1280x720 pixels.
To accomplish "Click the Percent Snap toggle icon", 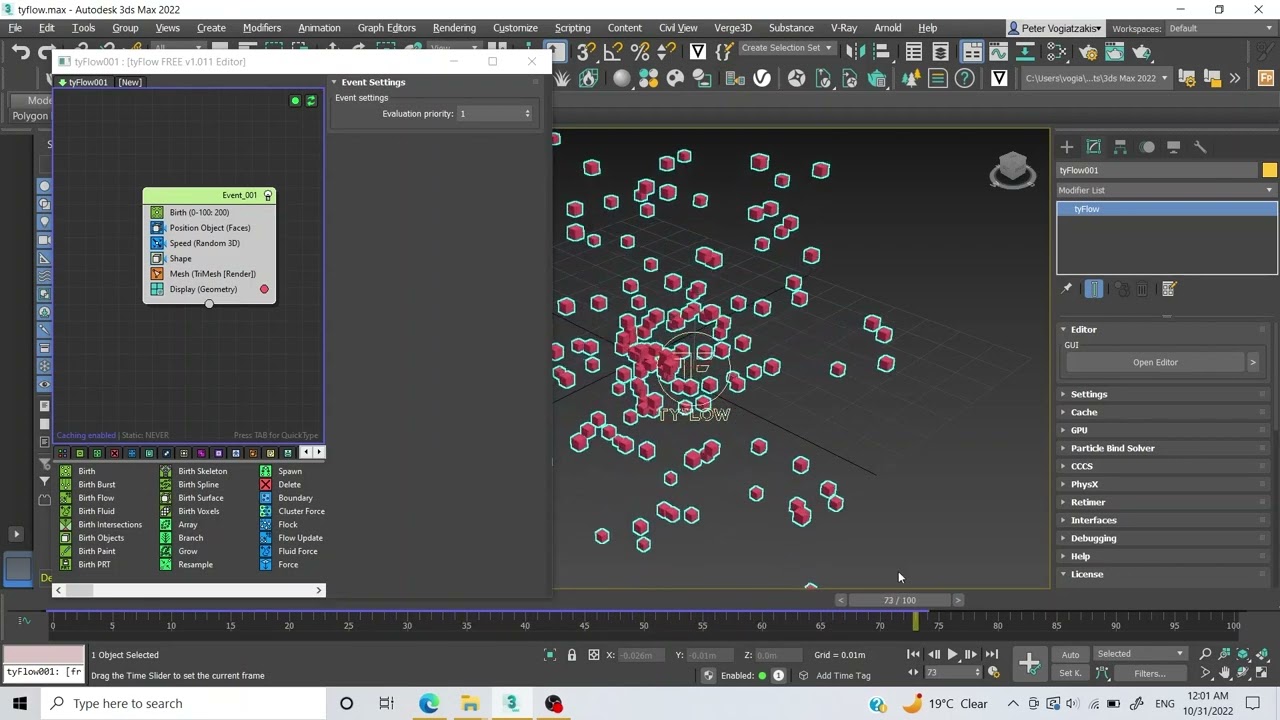I will (641, 51).
